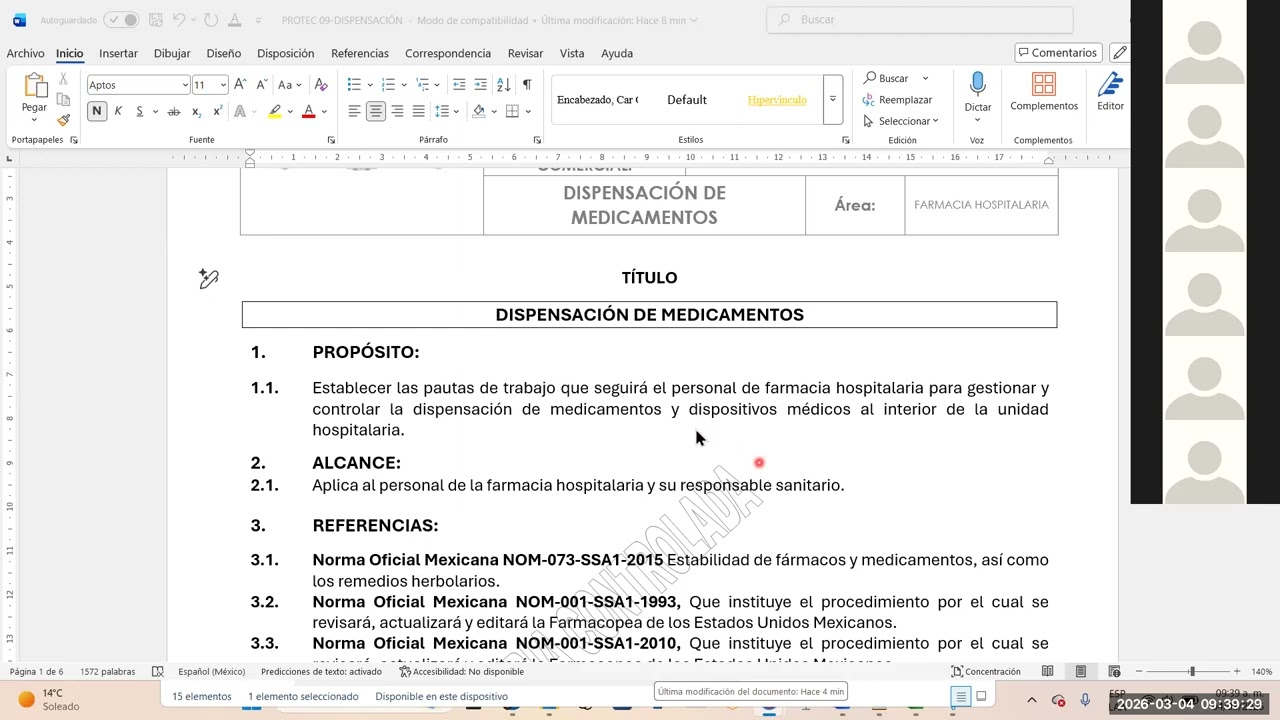The image size is (1280, 720).
Task: Justify the paragraph text
Action: (x=419, y=111)
